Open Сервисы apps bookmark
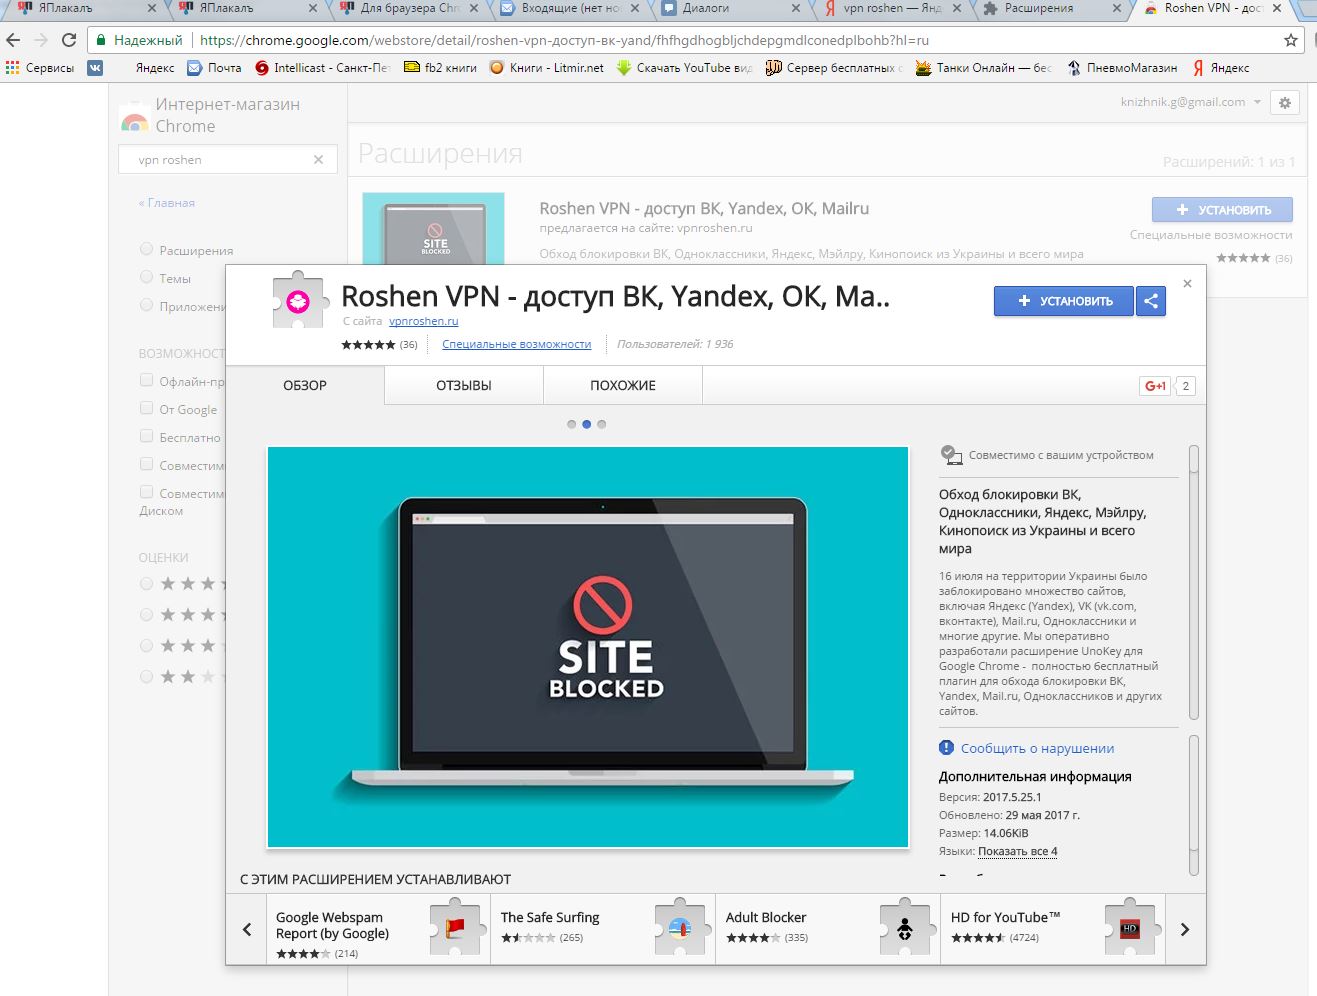Viewport: 1317px width, 996px height. (40, 68)
